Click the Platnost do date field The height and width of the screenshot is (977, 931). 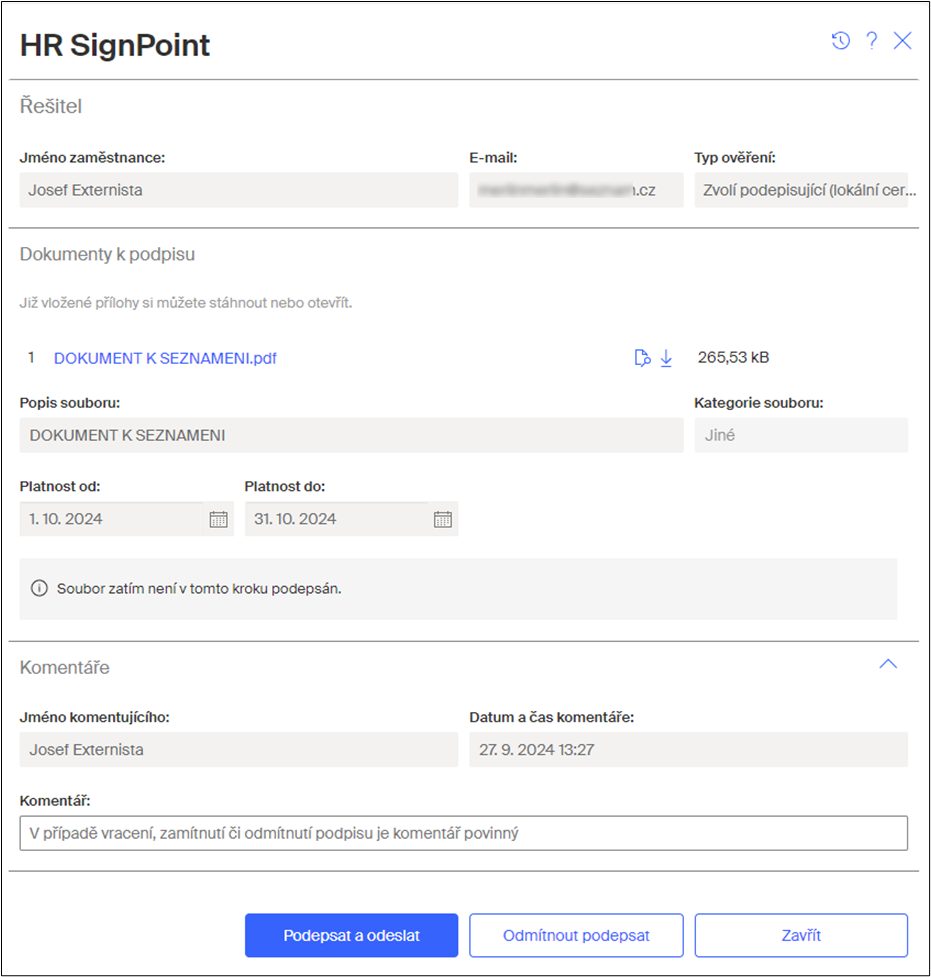(x=337, y=519)
